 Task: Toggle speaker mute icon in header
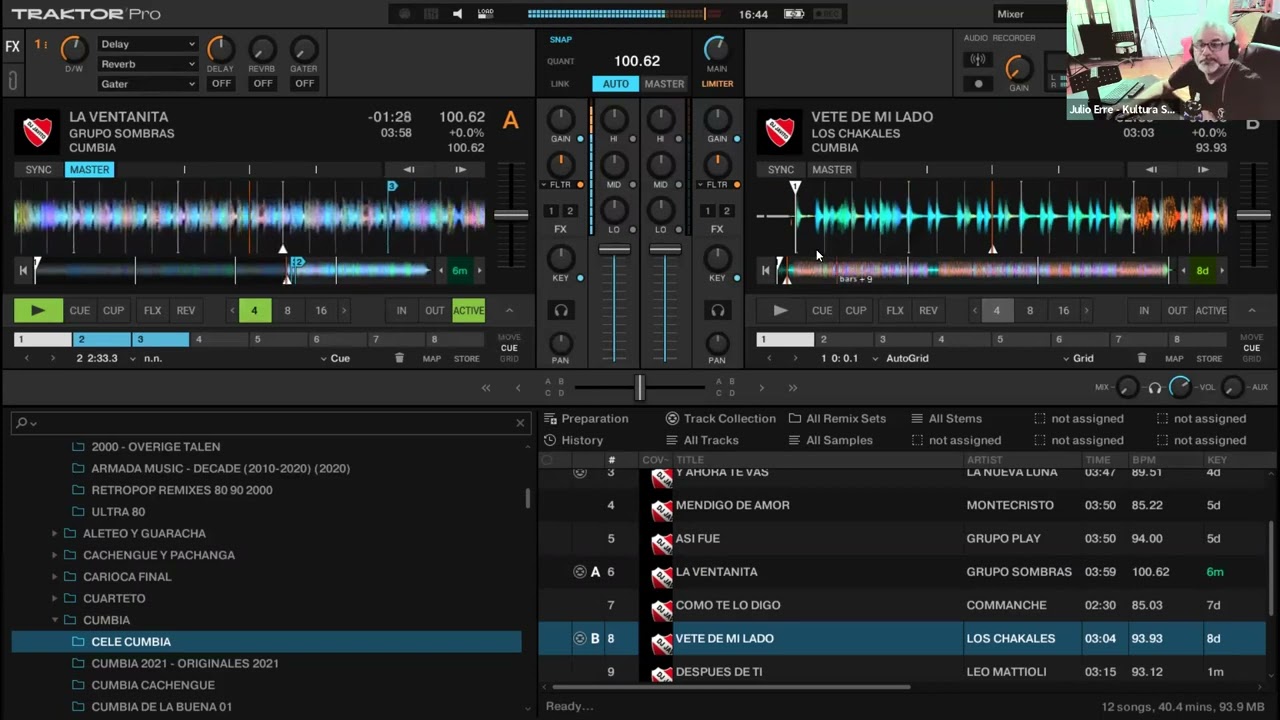[x=457, y=14]
